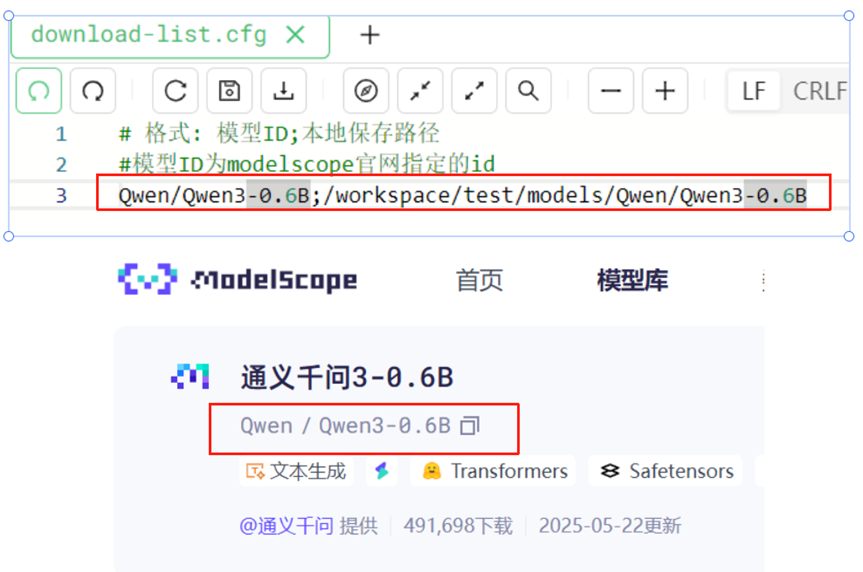Click the compass navigation icon
Screen dimensions: 863x572
pos(366,91)
